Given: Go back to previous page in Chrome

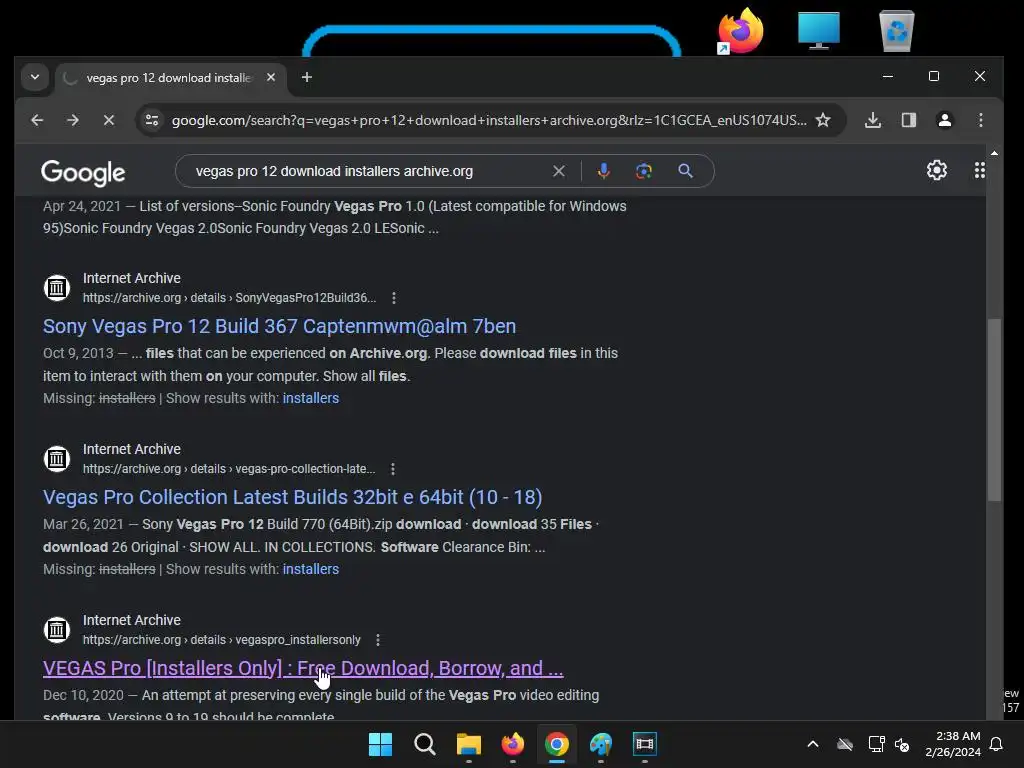Looking at the screenshot, I should coord(37,120).
